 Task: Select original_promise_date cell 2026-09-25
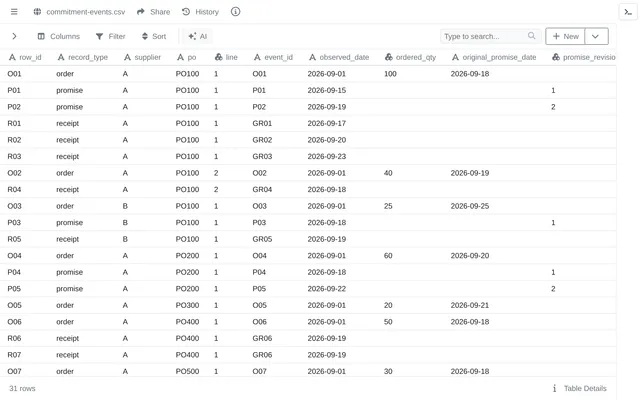(x=470, y=206)
